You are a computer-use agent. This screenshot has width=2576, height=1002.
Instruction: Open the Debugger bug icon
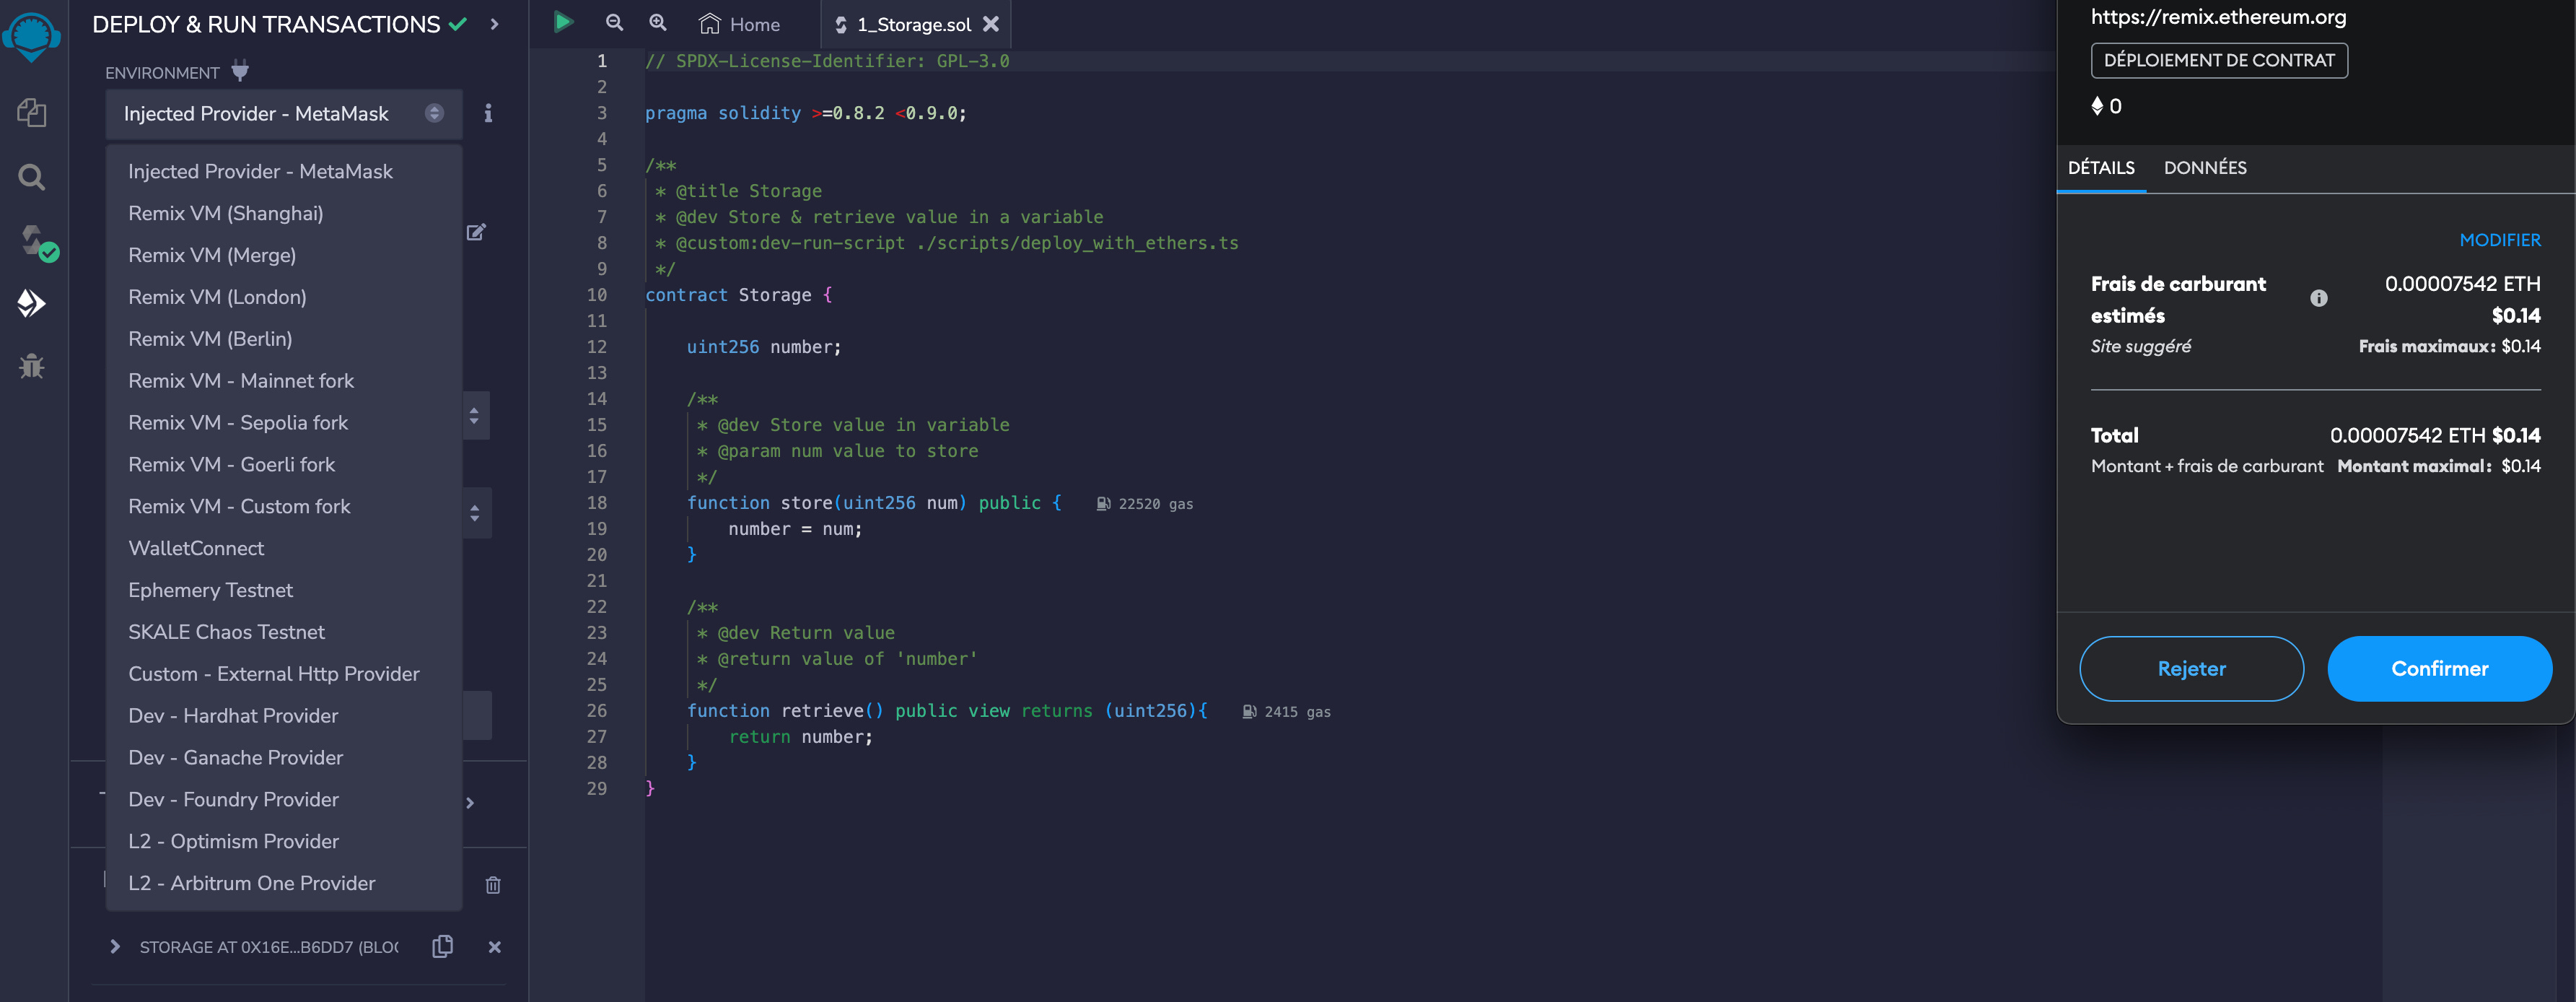31,366
